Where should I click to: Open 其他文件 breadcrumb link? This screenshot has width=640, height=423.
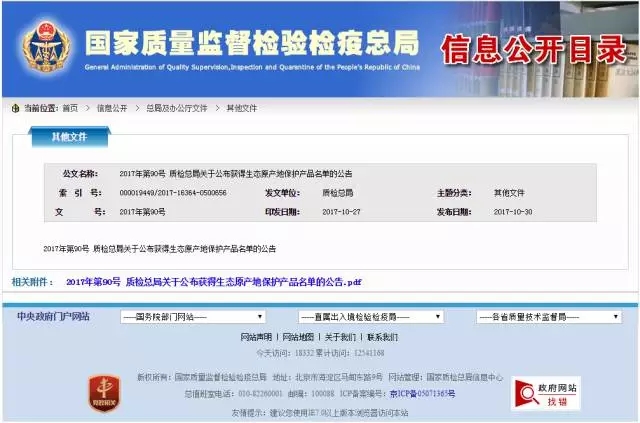pyautogui.click(x=242, y=108)
